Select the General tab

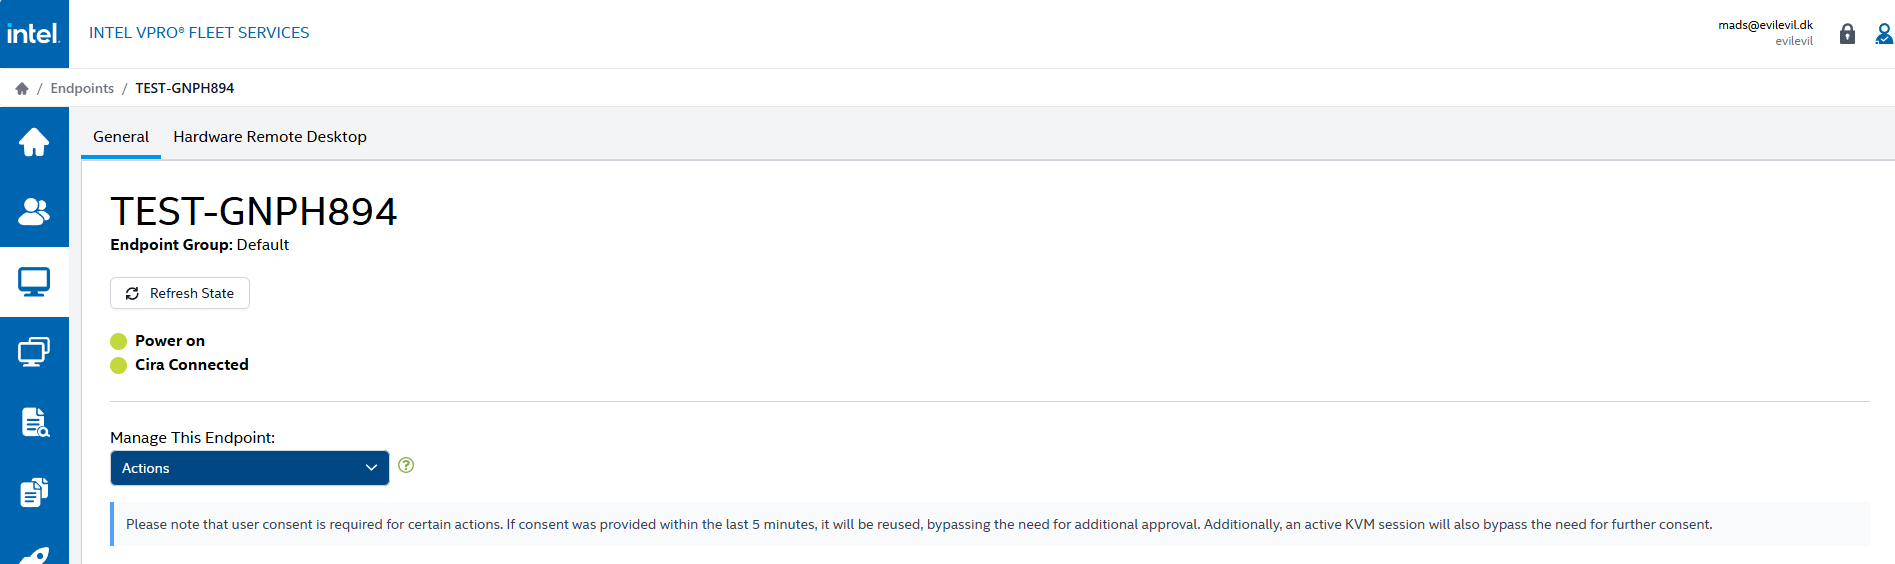pos(121,137)
